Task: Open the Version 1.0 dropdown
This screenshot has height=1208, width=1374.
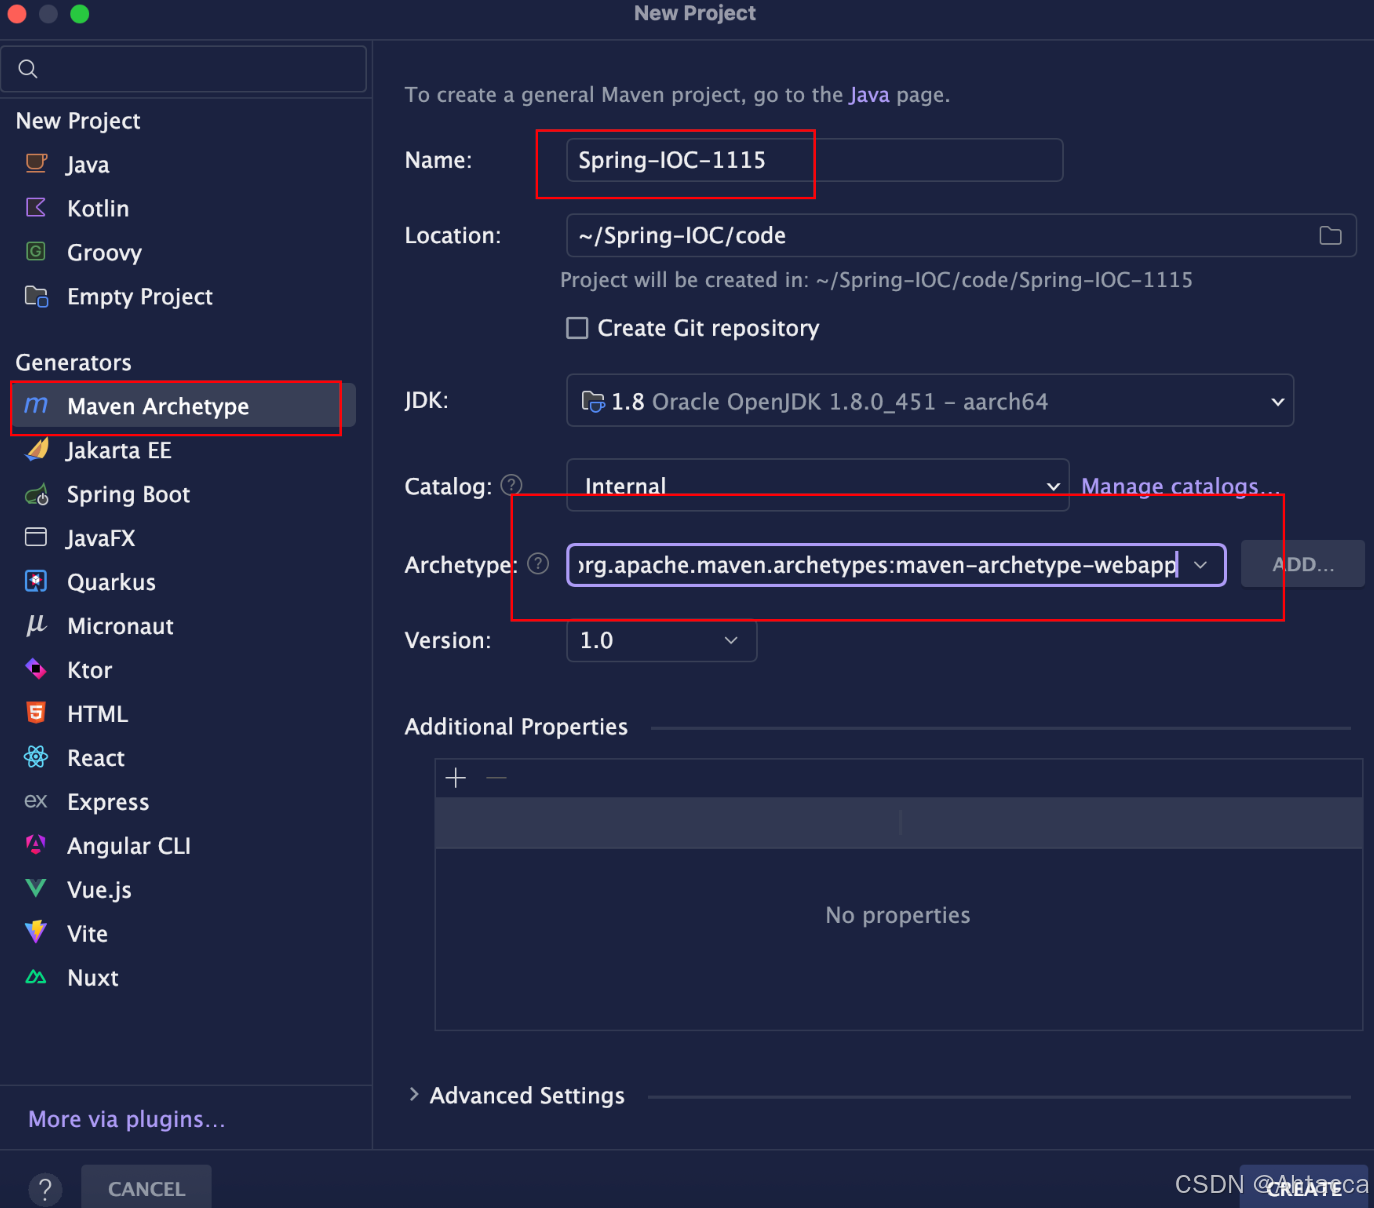Action: pos(662,641)
